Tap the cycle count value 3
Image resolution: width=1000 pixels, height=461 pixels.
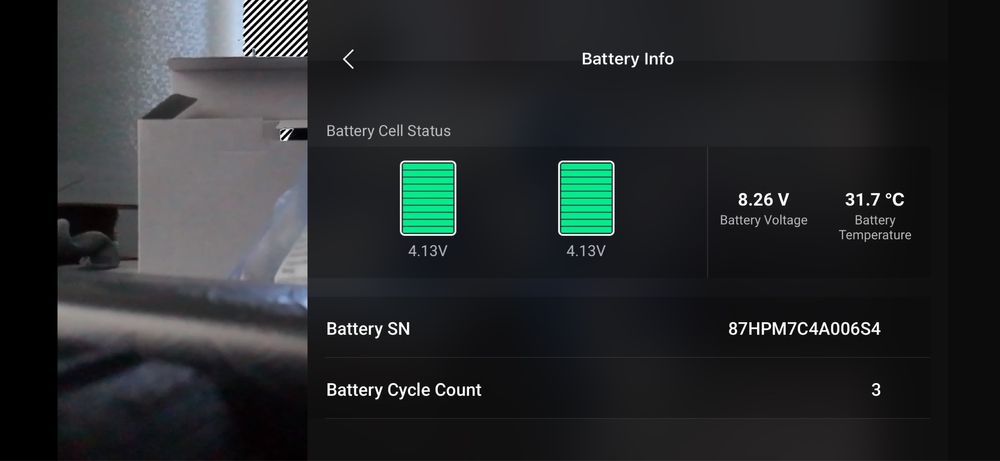(x=876, y=390)
